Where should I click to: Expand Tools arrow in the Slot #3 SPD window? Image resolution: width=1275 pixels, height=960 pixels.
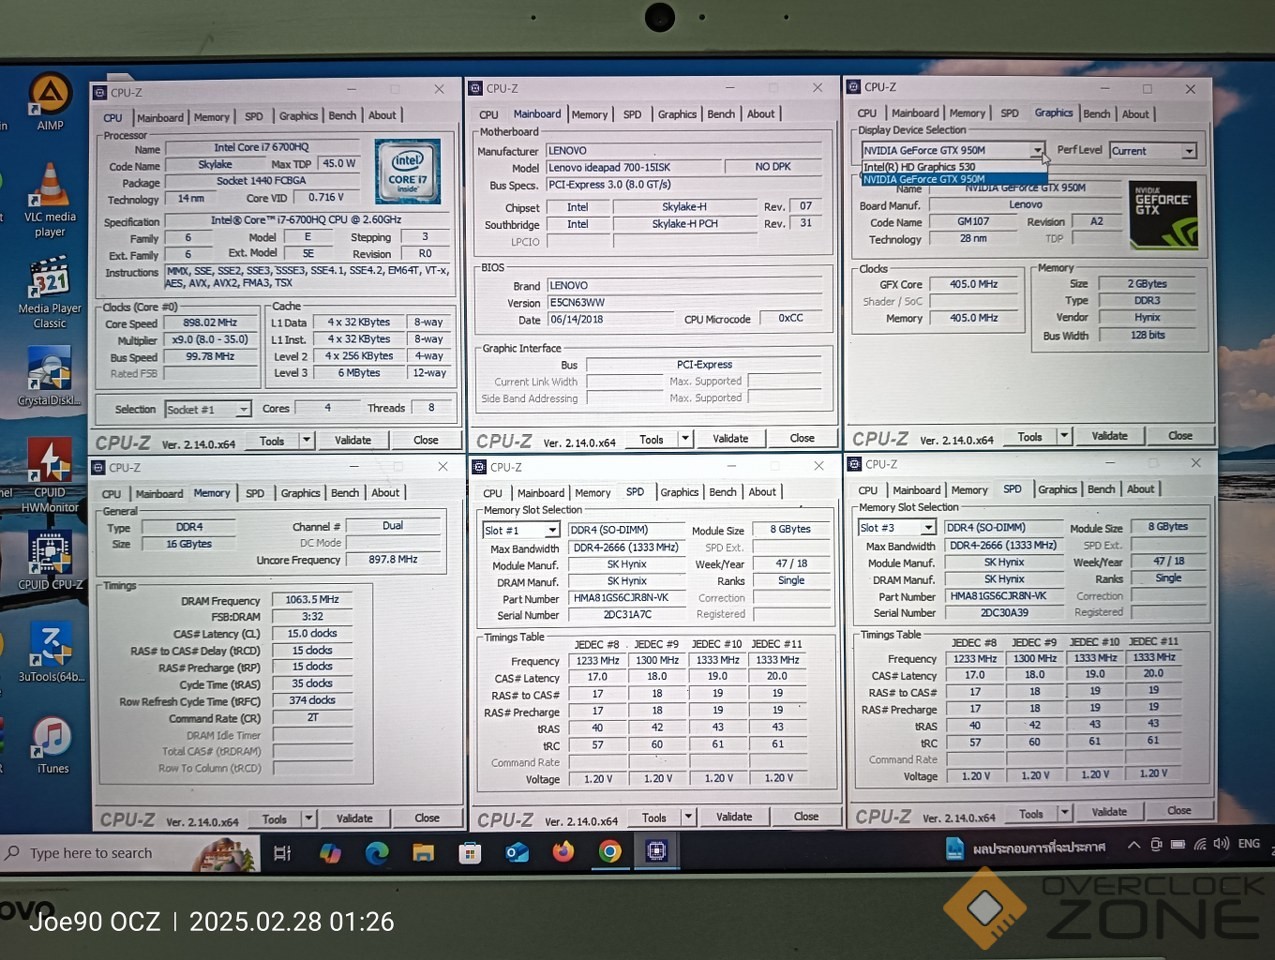pos(1064,813)
